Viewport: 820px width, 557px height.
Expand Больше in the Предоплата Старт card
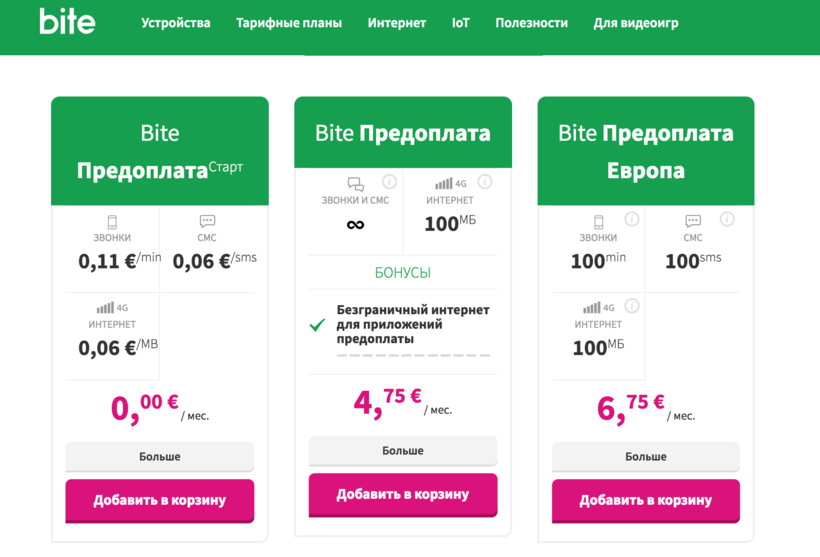pos(160,457)
